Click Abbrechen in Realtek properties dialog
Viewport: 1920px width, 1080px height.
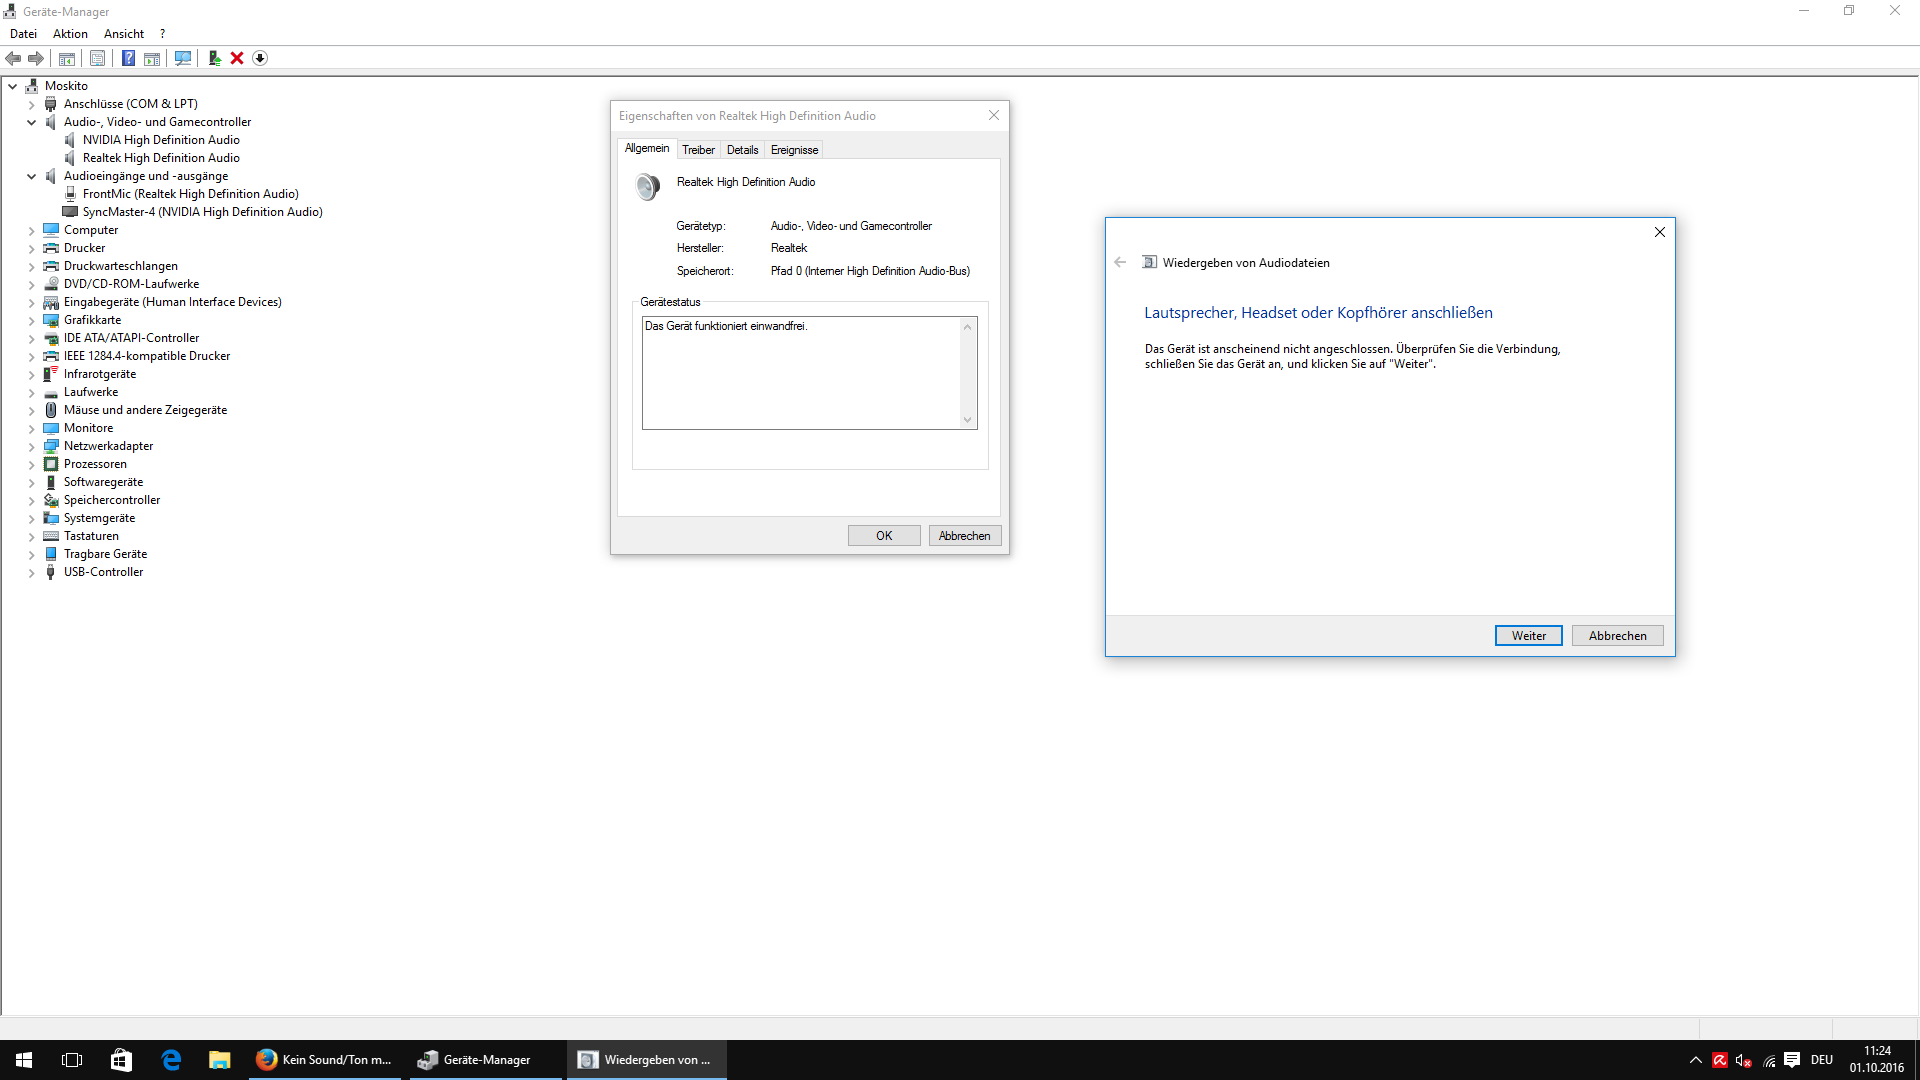[x=965, y=536]
